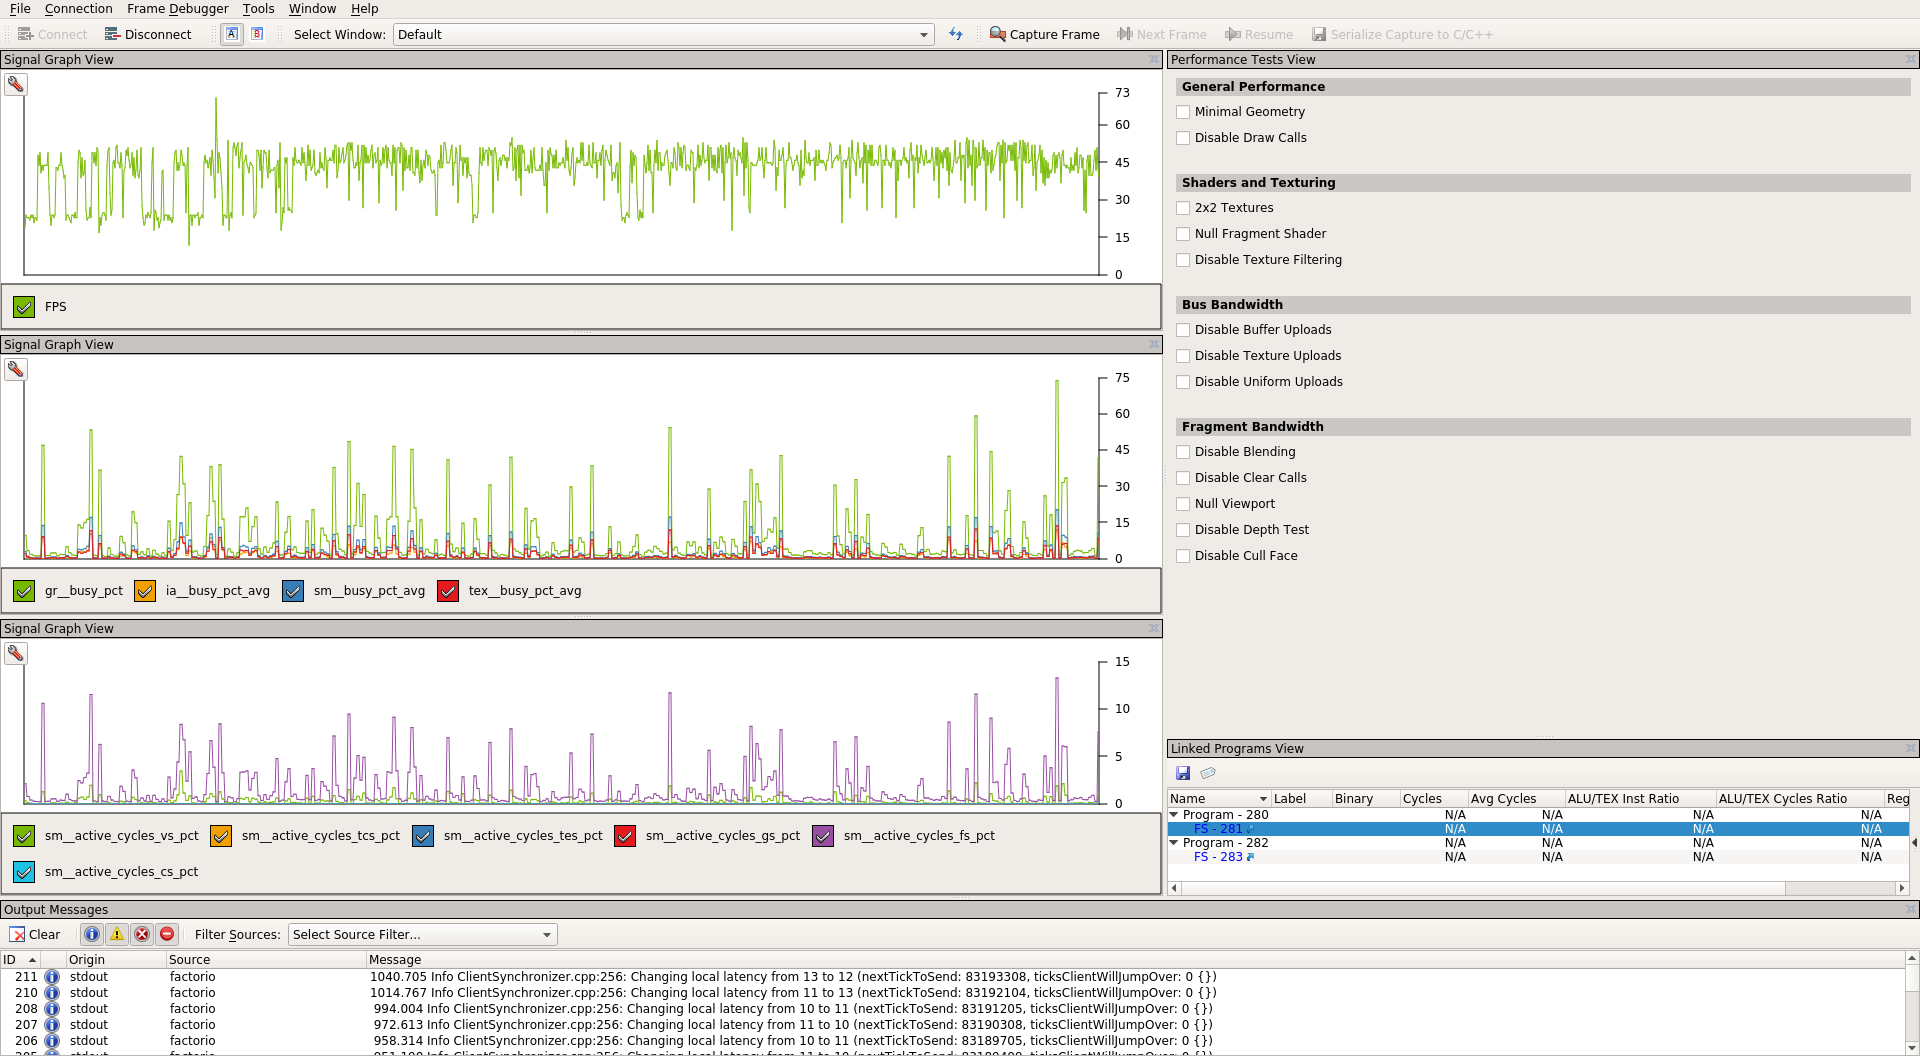Toggle FPS signal color checkbox
The height and width of the screenshot is (1056, 1920).
(x=24, y=307)
